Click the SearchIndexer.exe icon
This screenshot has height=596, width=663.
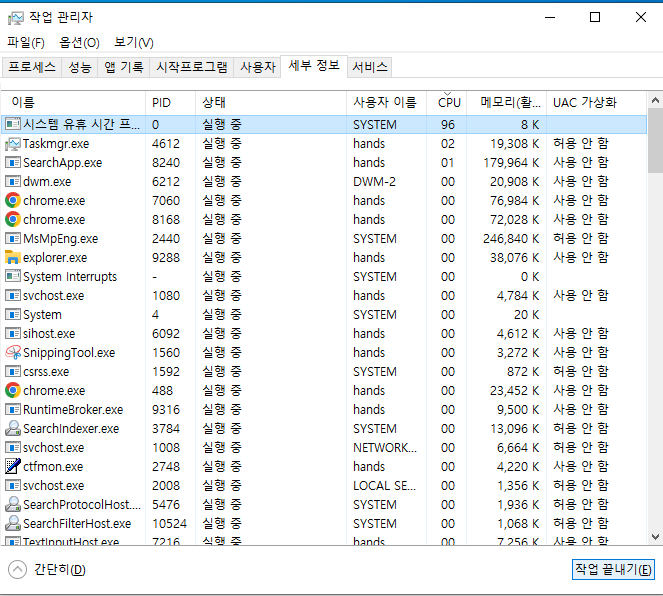[13, 429]
